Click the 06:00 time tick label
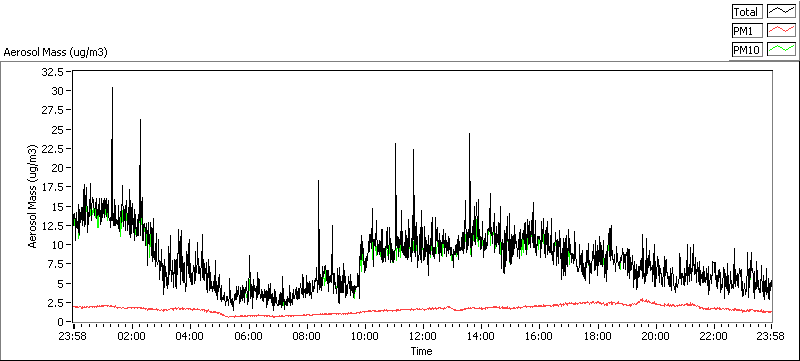 248,337
